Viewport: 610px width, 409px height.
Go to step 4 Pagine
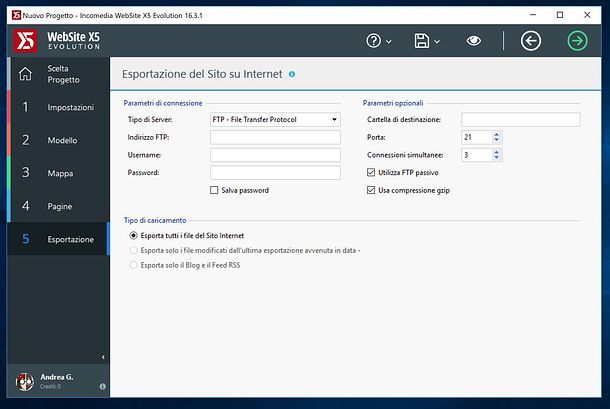pyautogui.click(x=59, y=206)
